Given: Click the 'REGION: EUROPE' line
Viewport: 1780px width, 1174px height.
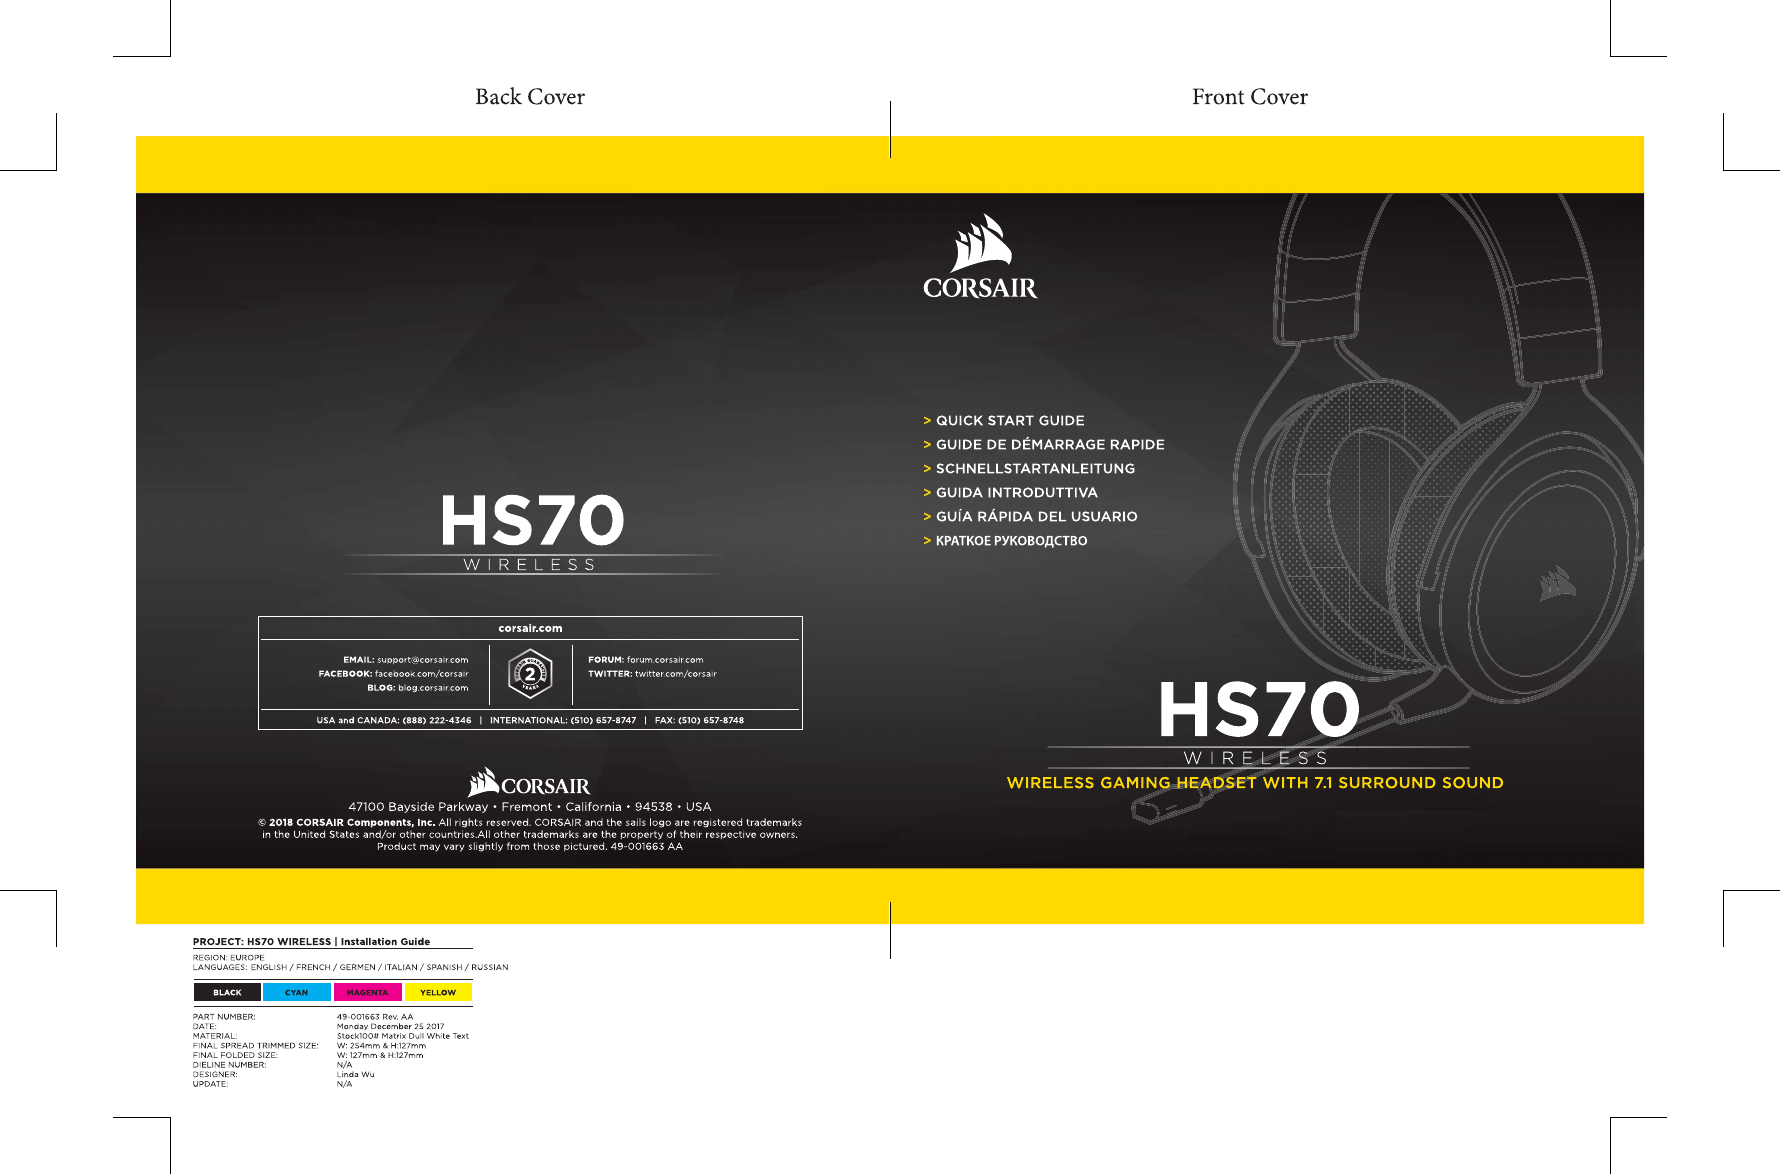Looking at the screenshot, I should tap(229, 958).
